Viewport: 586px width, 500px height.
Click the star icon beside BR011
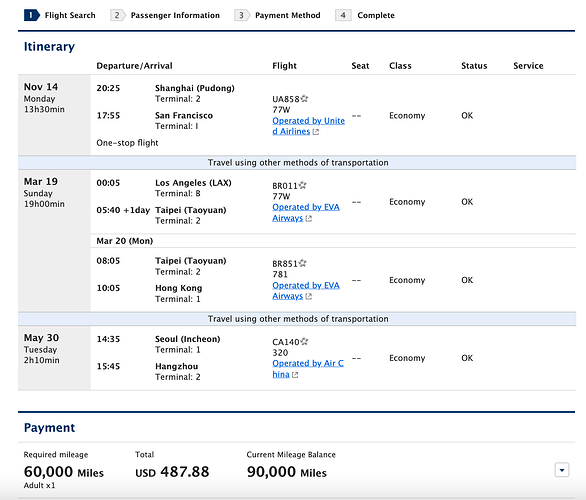[303, 185]
